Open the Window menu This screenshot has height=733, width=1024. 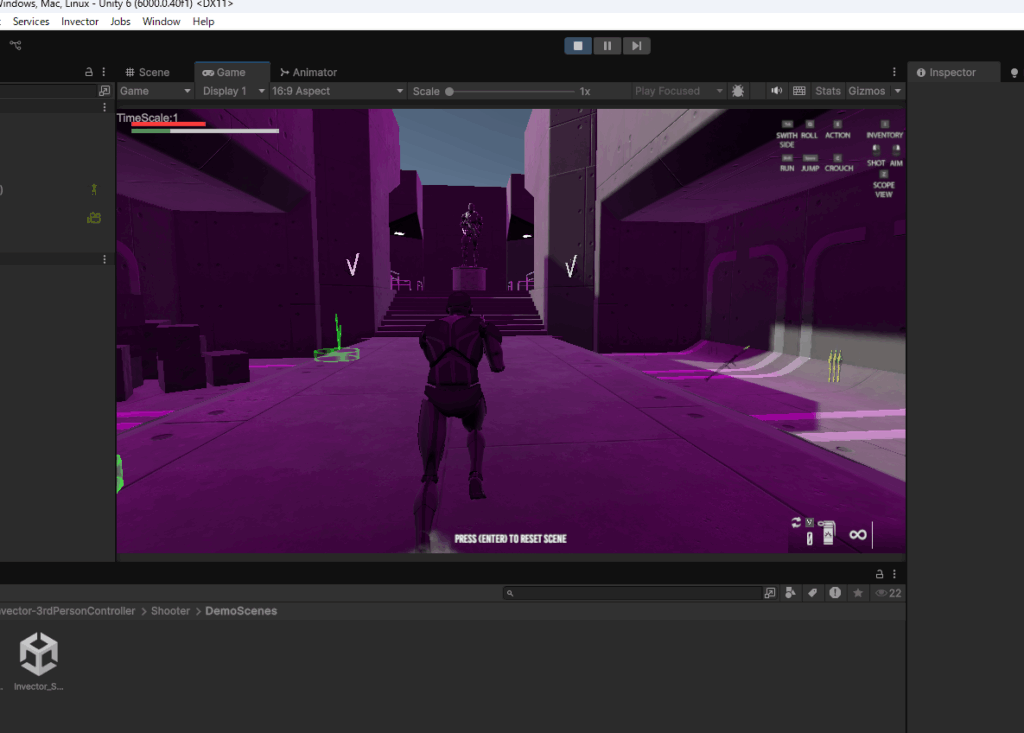coord(161,21)
